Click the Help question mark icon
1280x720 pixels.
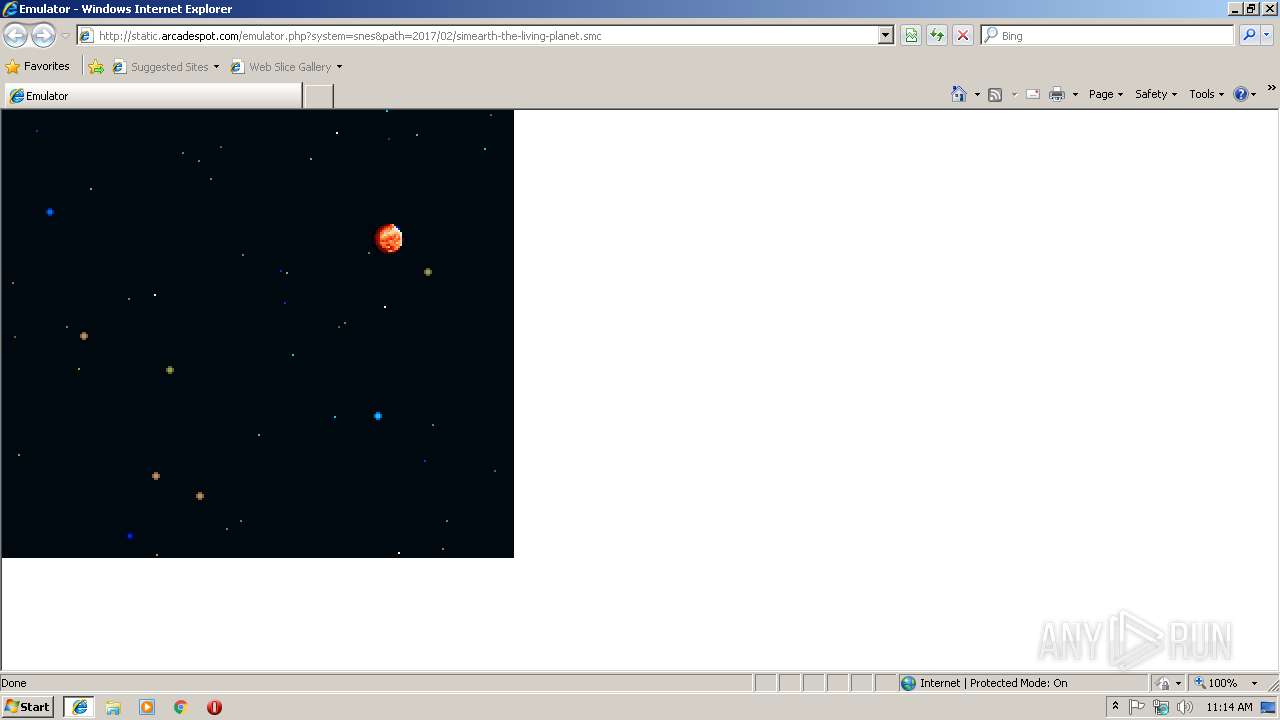(1241, 94)
